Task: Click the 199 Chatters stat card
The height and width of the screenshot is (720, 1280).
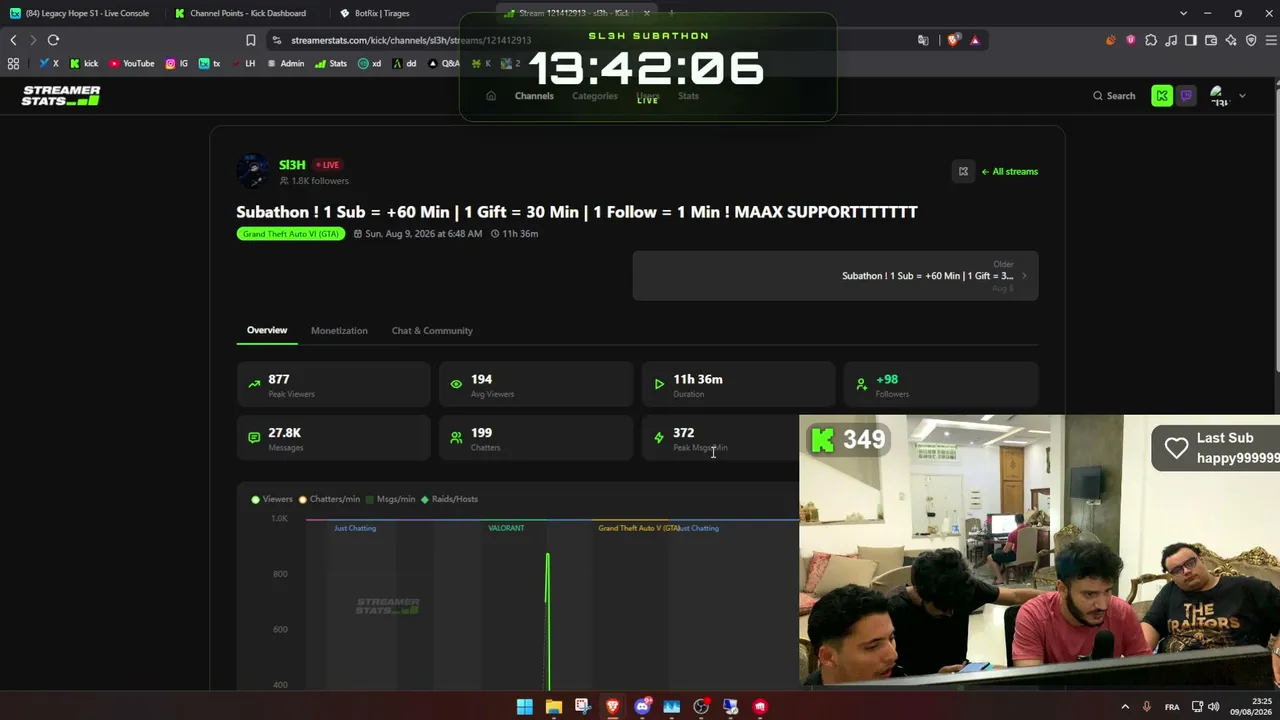Action: tap(536, 438)
